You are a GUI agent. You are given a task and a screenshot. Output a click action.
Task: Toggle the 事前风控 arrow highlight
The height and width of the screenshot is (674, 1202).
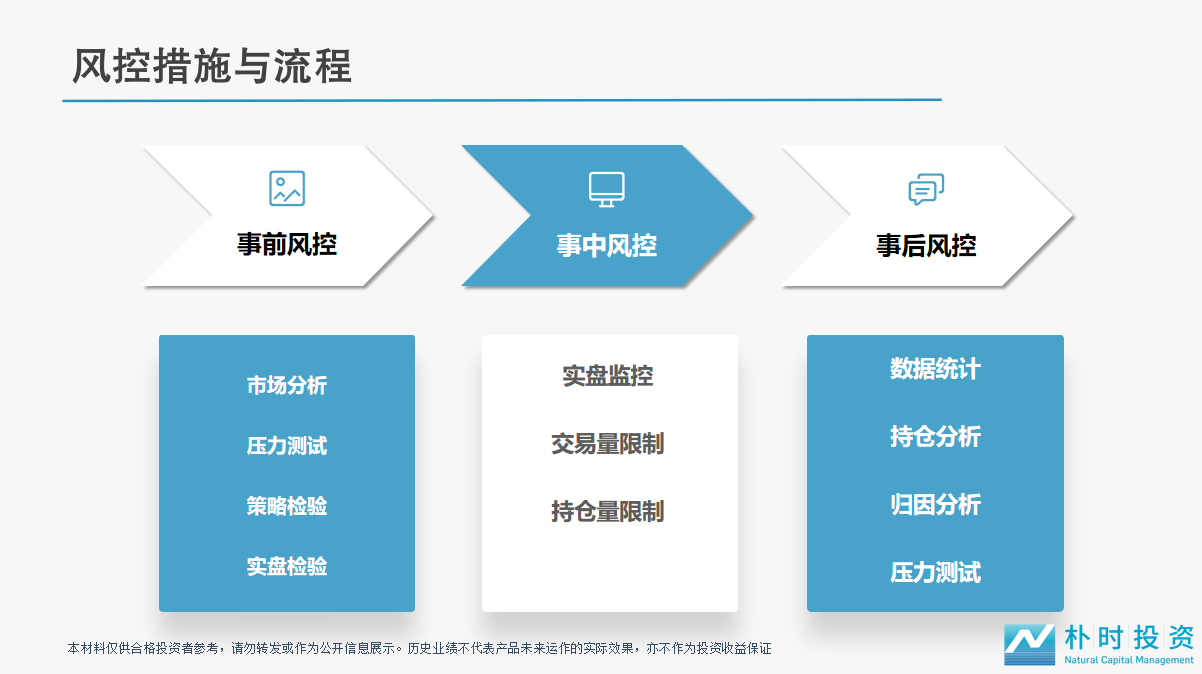tap(287, 216)
